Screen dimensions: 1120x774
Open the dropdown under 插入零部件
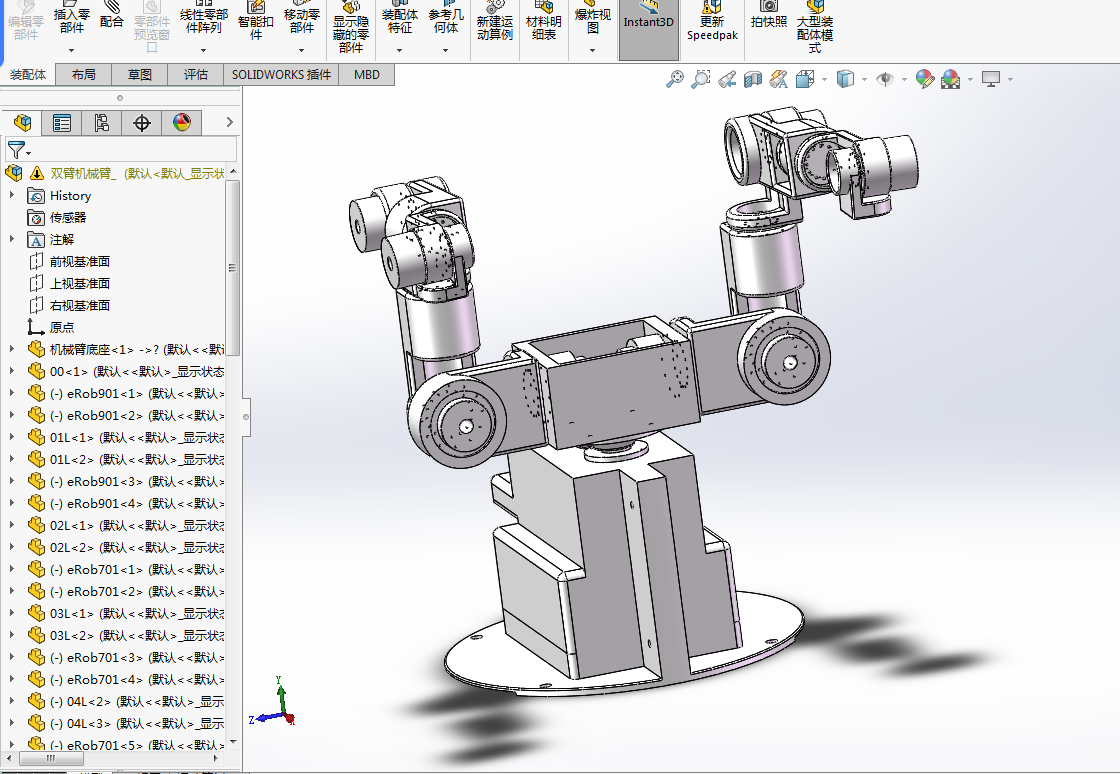(x=71, y=50)
